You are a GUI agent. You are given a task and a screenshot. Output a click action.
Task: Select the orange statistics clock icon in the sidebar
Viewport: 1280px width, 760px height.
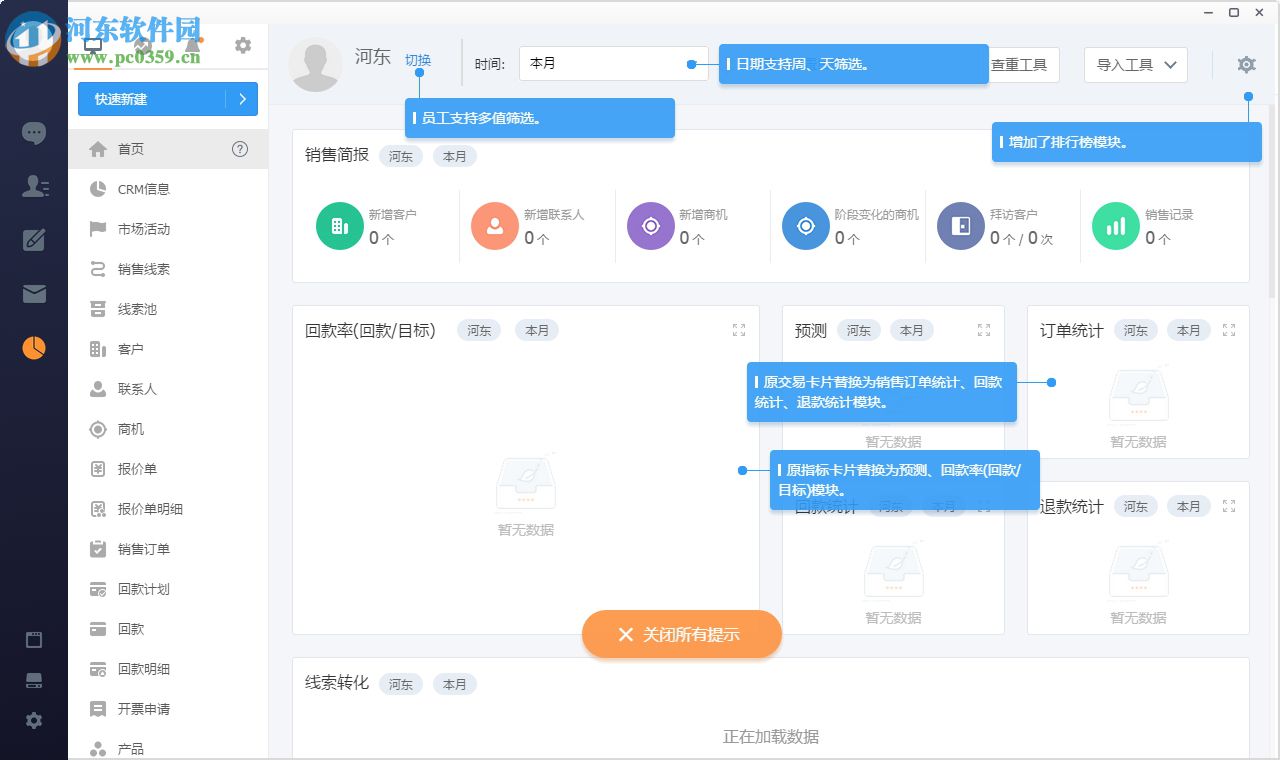[34, 348]
